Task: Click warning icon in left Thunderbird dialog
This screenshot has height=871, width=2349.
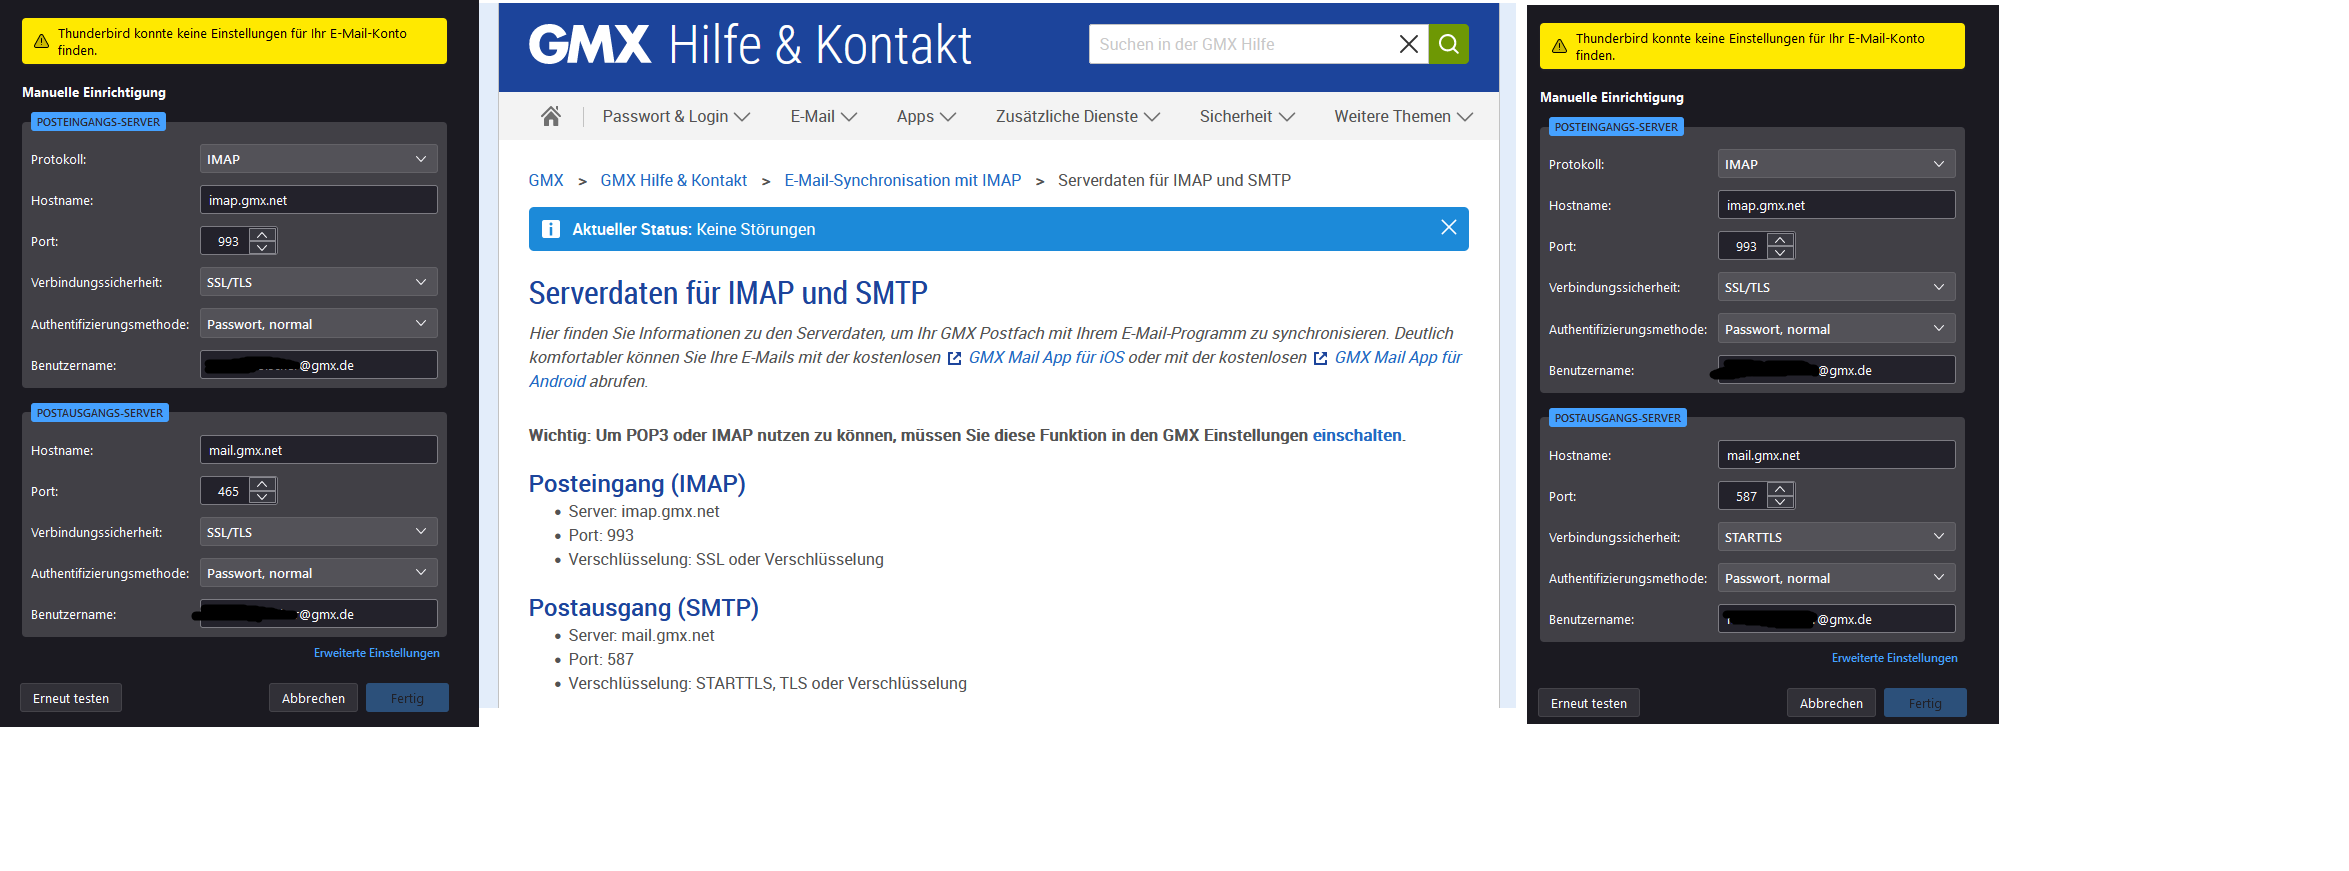Action: [x=41, y=41]
